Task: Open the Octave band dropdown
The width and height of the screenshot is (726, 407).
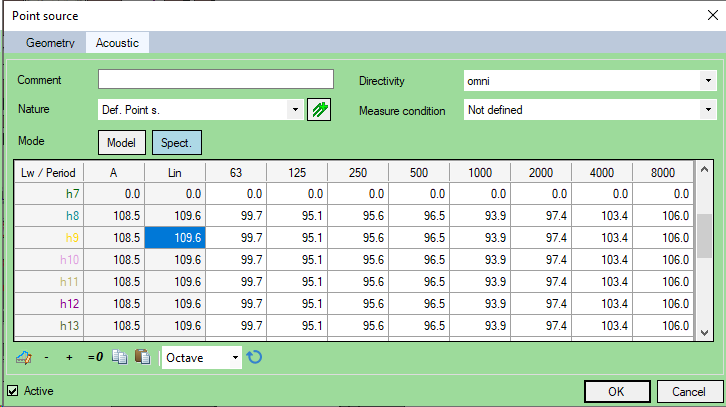Action: coord(203,357)
